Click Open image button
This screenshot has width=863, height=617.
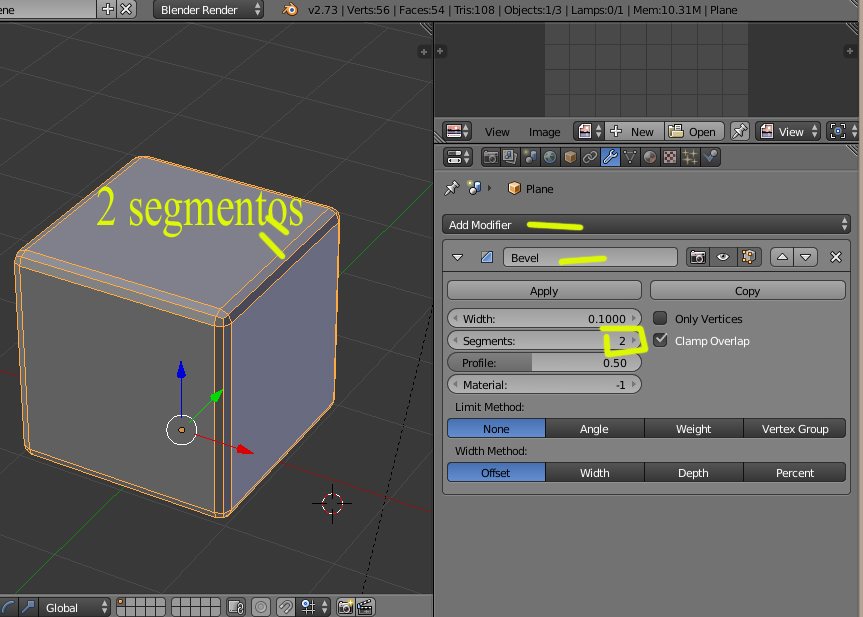click(x=693, y=132)
